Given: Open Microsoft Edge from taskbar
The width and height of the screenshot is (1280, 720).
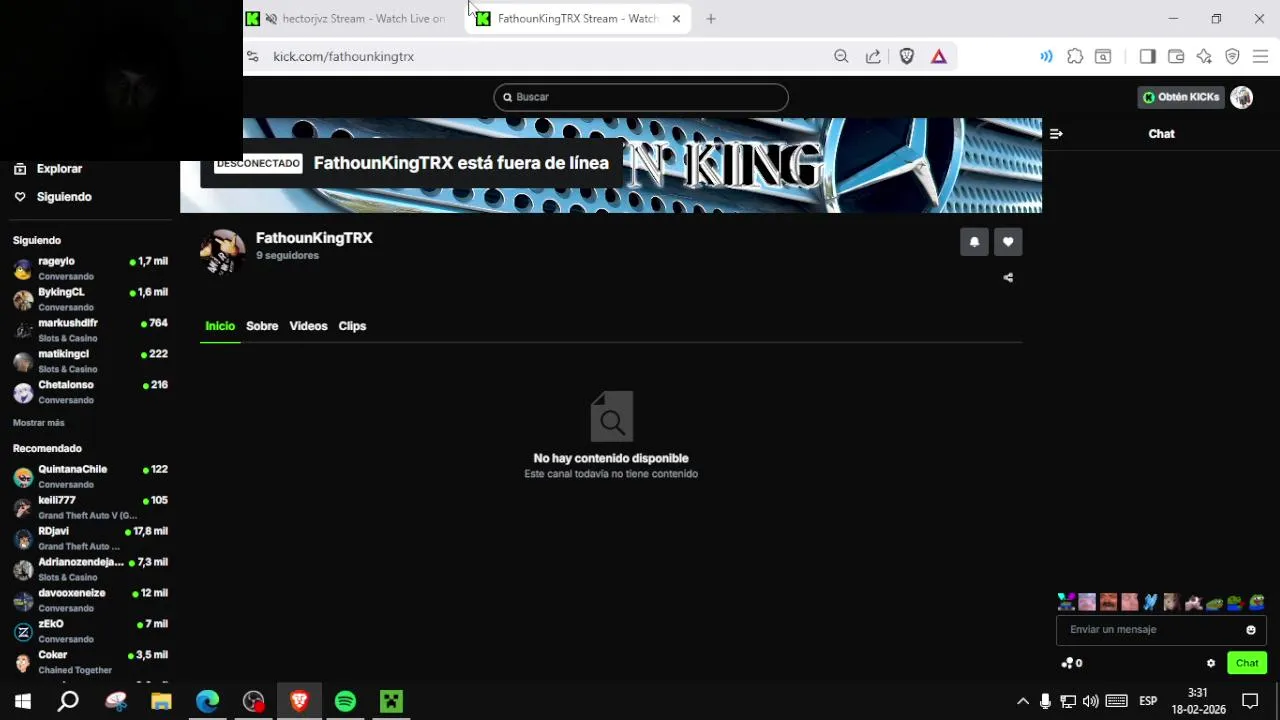Looking at the screenshot, I should click(207, 701).
